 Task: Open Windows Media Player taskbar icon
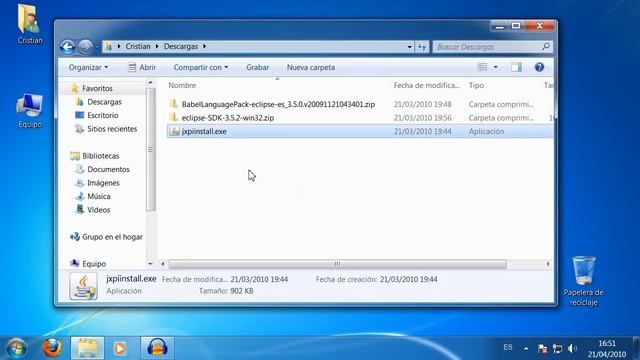pyautogui.click(x=120, y=348)
